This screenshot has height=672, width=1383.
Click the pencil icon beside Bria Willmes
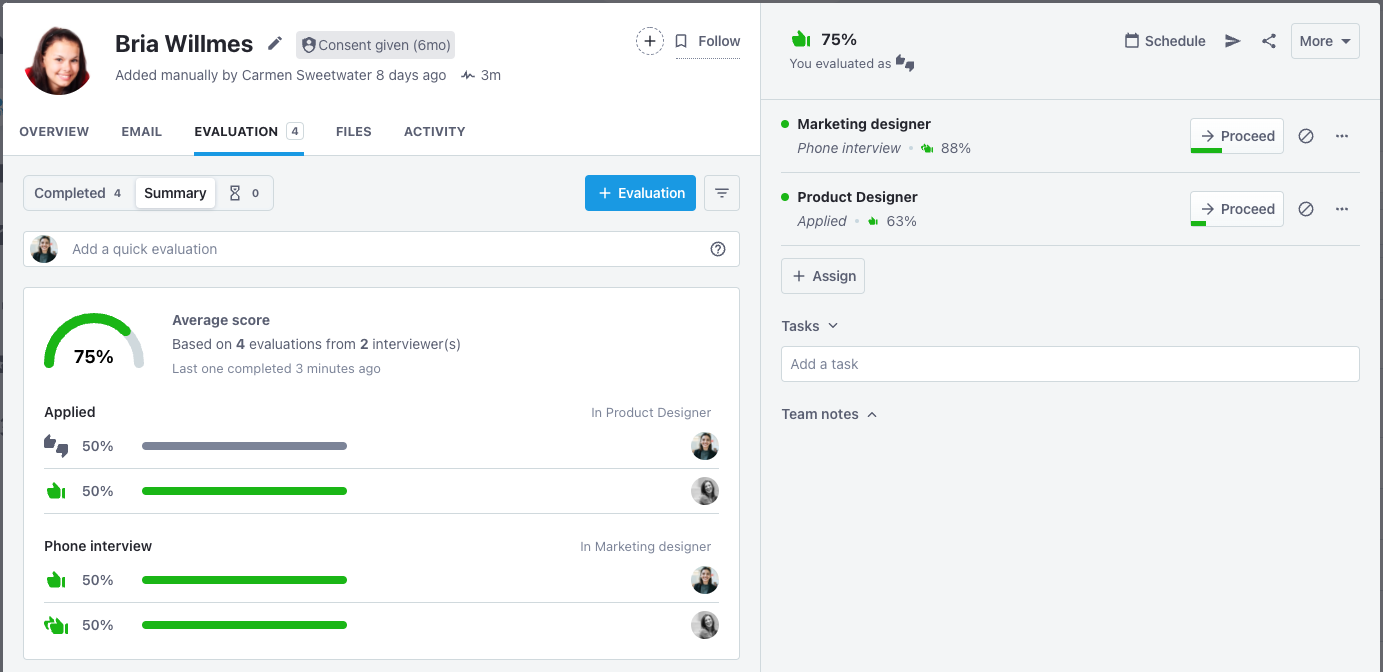point(275,44)
